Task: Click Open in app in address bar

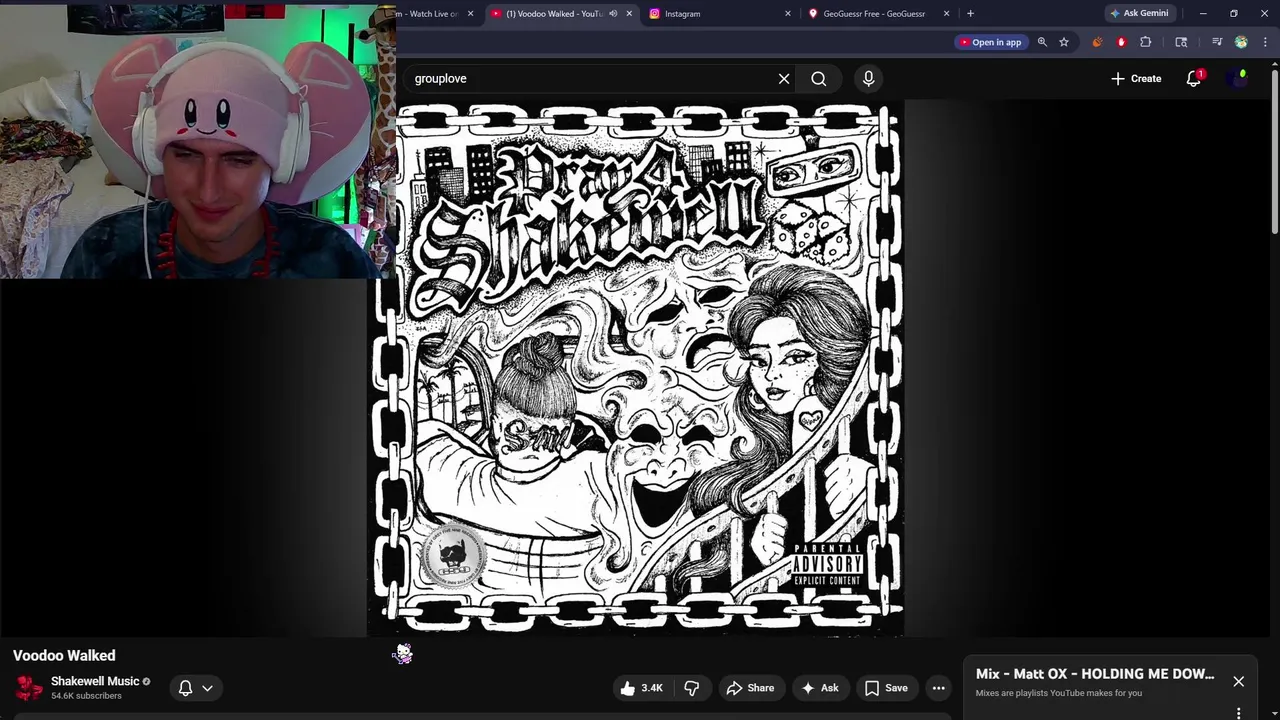Action: (990, 42)
